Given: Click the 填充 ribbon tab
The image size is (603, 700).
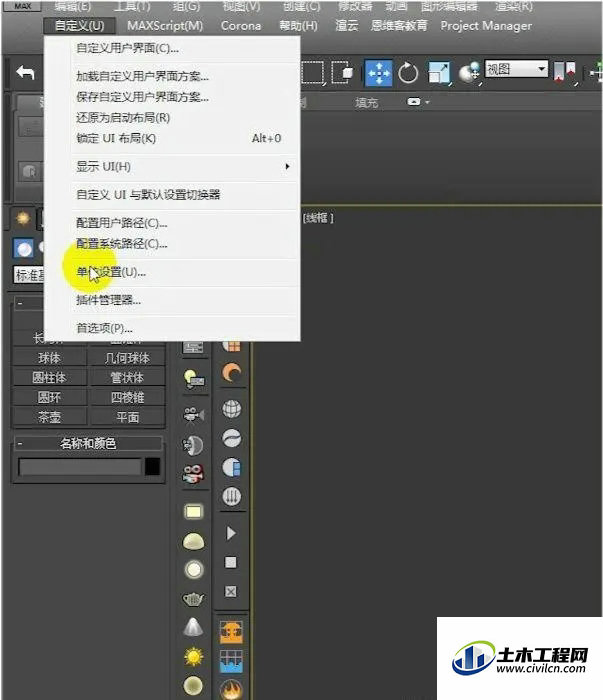Looking at the screenshot, I should point(366,103).
